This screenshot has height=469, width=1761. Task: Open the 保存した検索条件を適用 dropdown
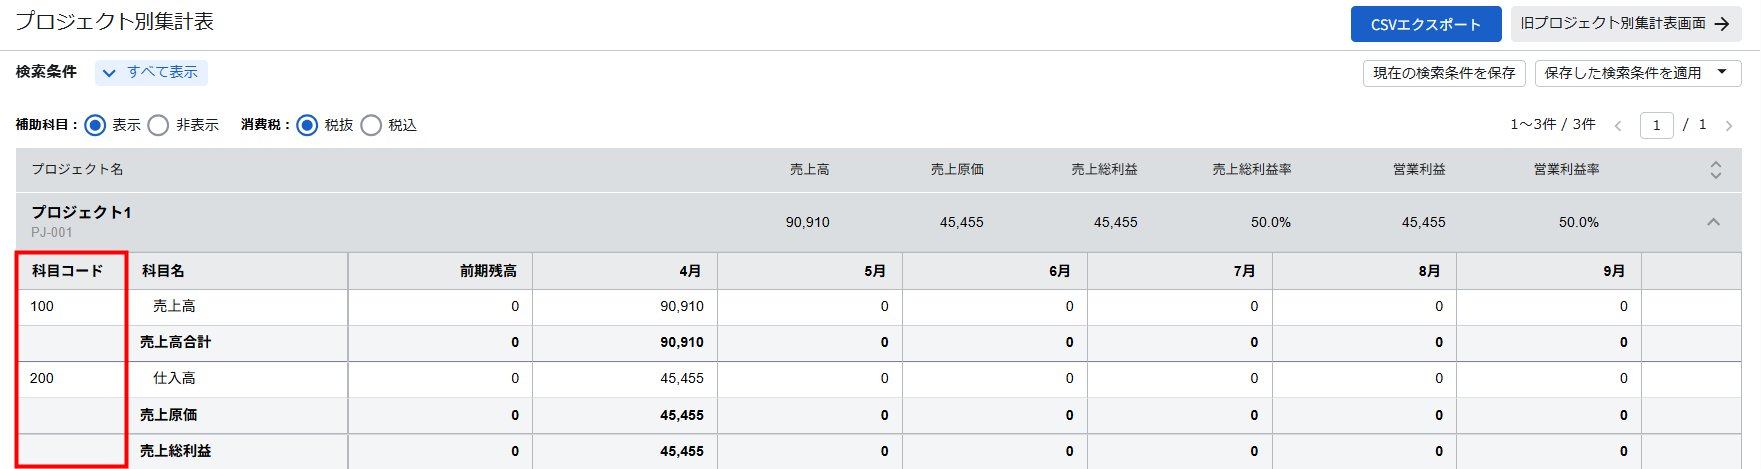pyautogui.click(x=1637, y=73)
